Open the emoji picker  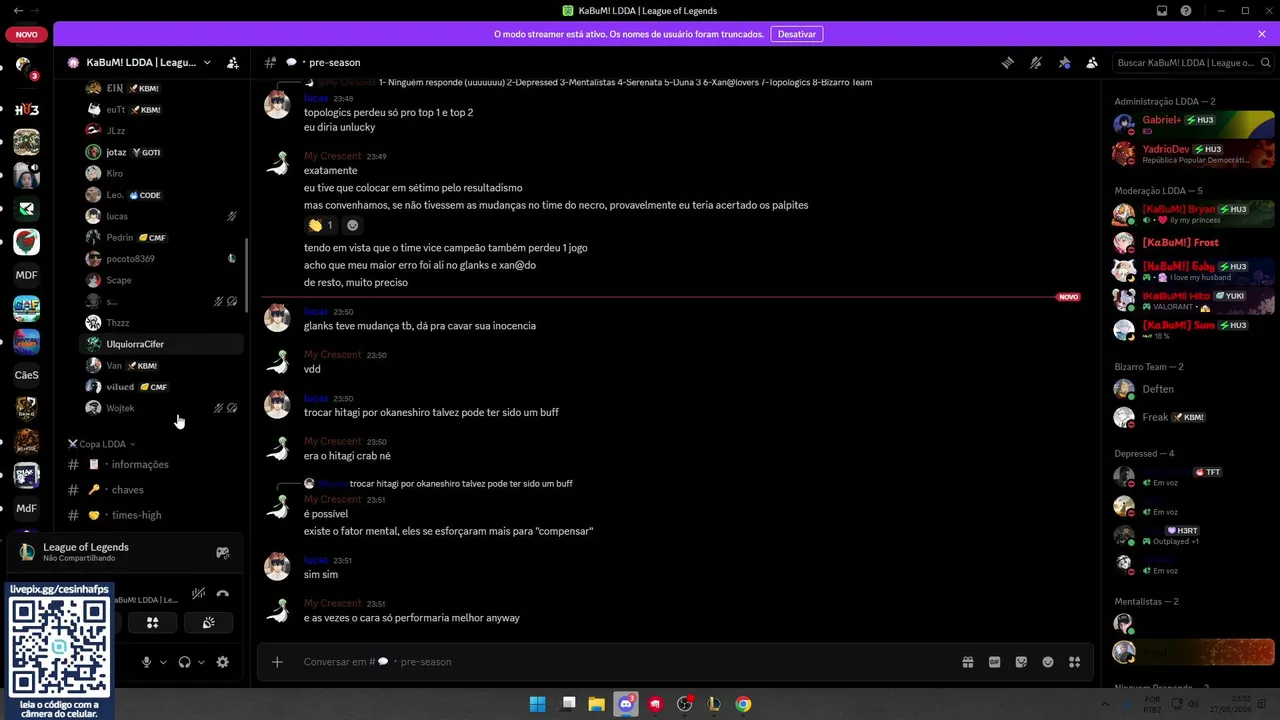[1048, 662]
